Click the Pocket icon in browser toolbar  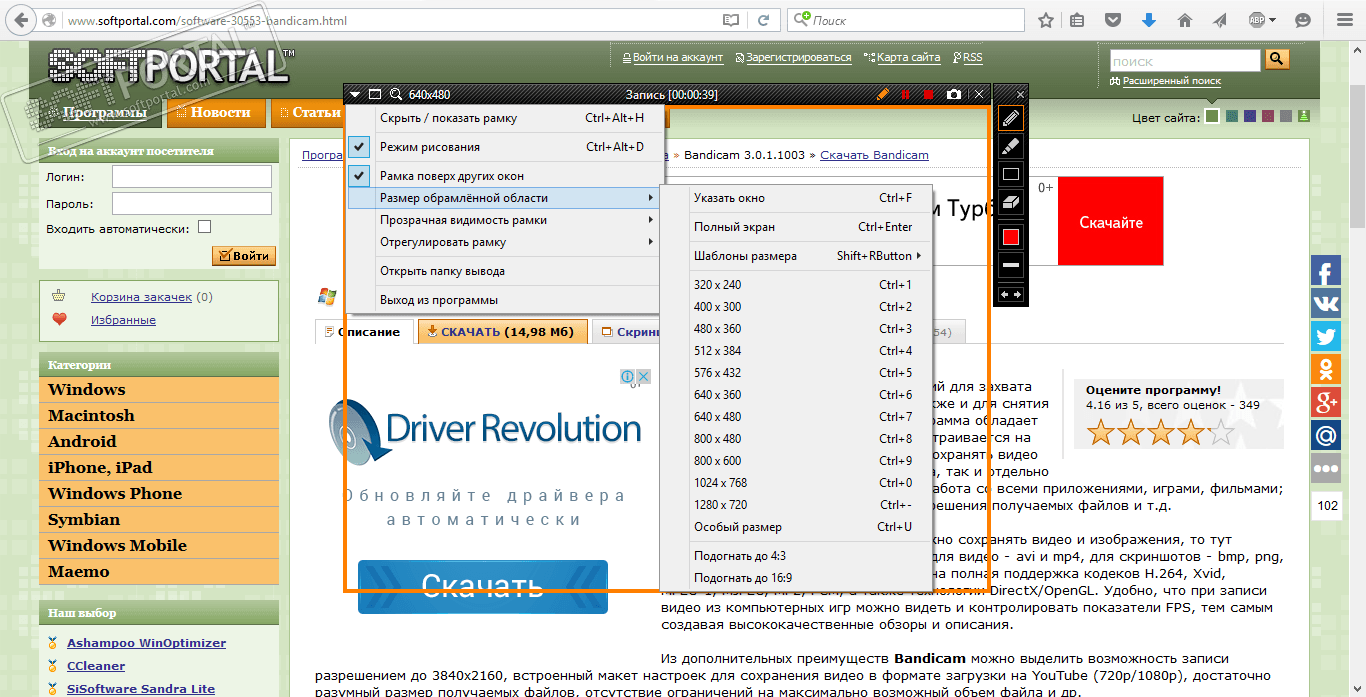click(x=1113, y=20)
